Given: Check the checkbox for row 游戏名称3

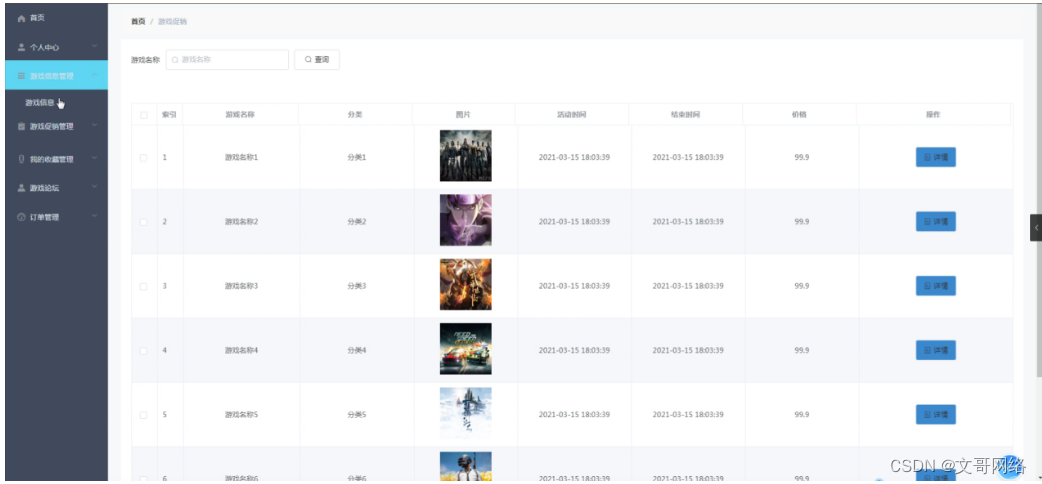Looking at the screenshot, I should click(x=144, y=287).
